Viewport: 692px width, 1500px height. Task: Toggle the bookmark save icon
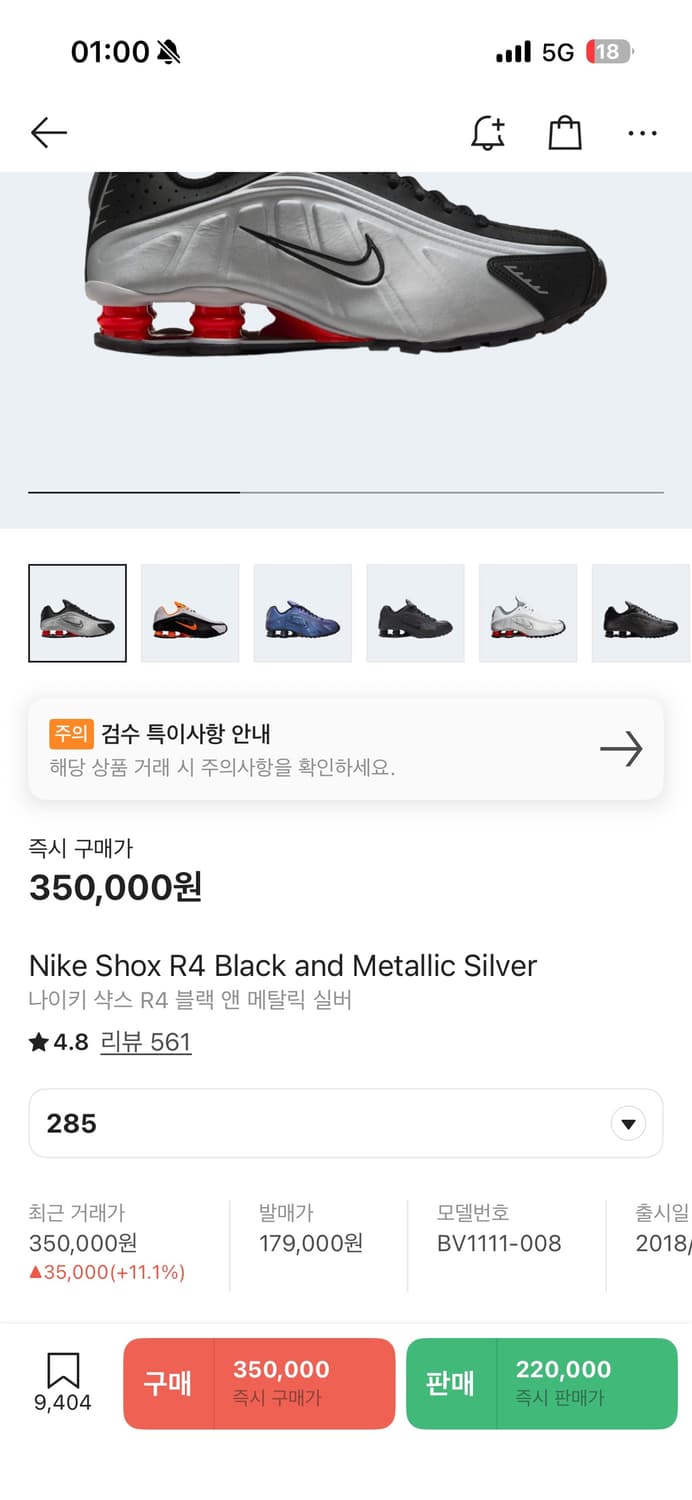63,1371
